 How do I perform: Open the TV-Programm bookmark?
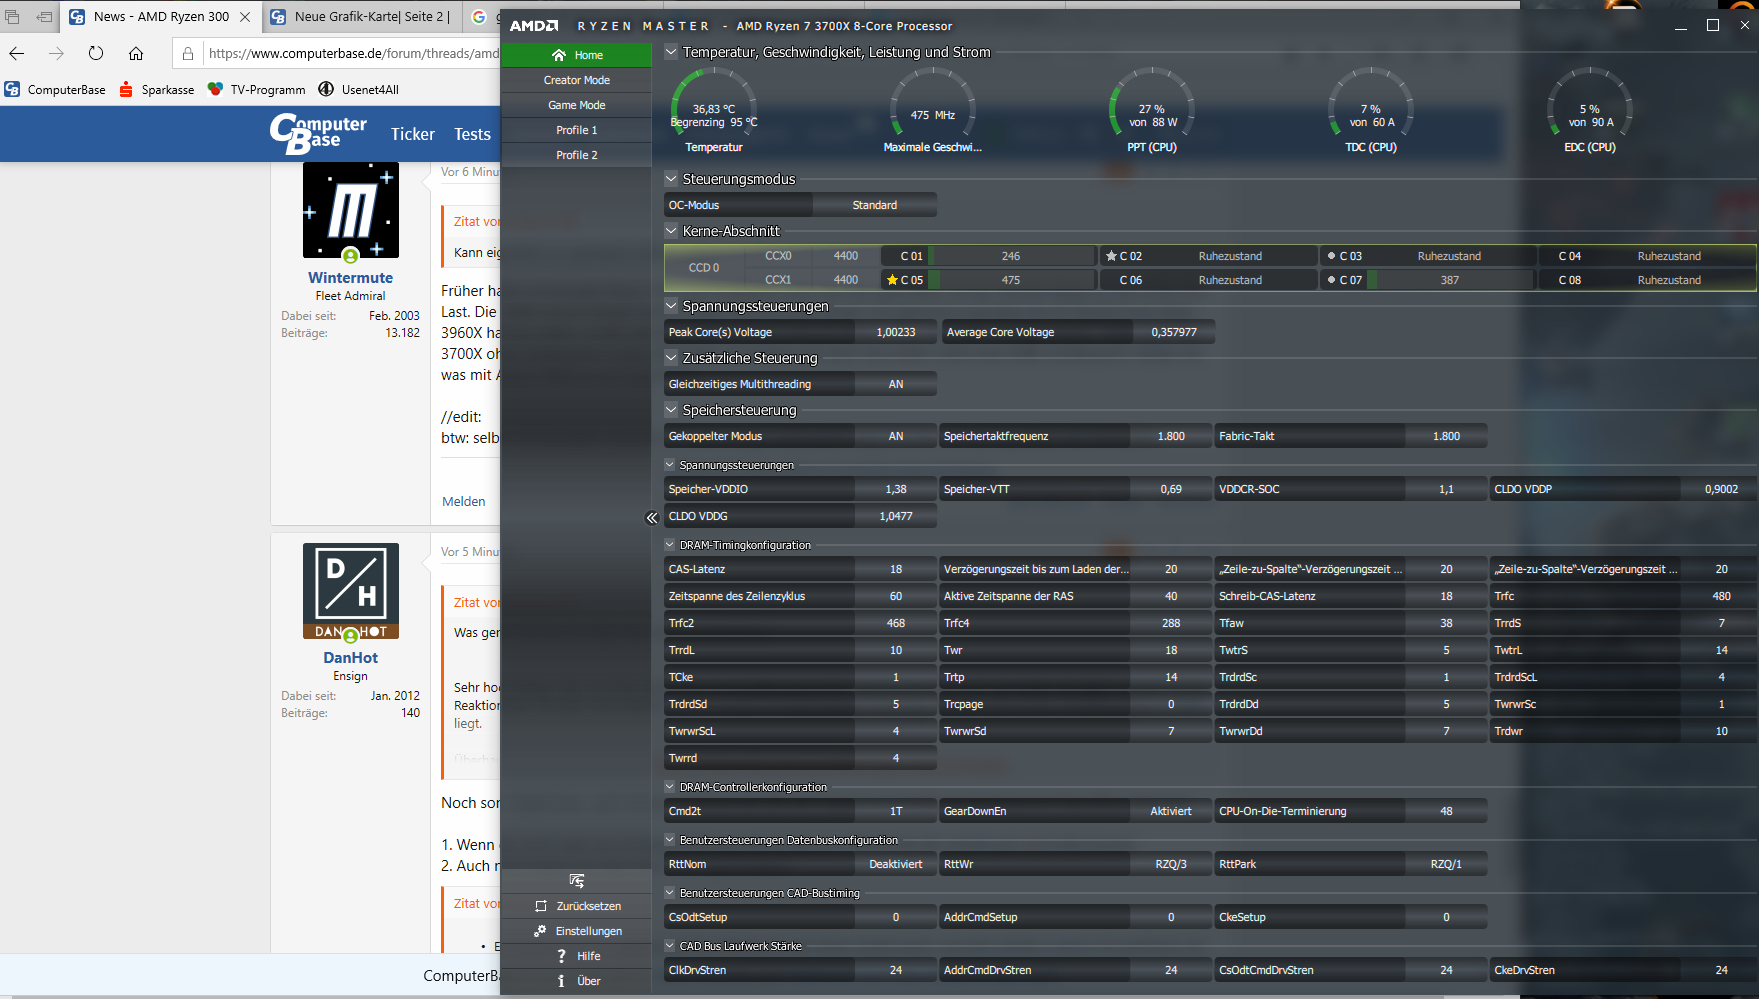pyautogui.click(x=256, y=89)
